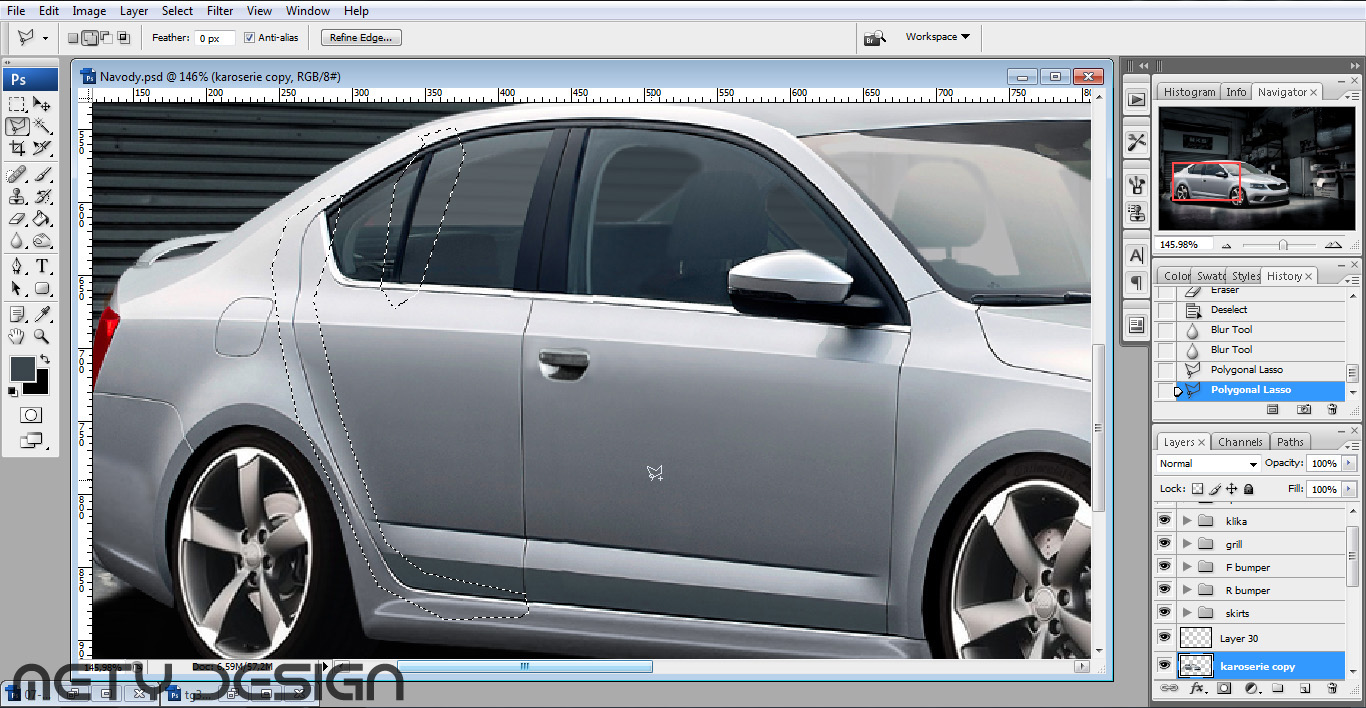Open the Layer menu

click(134, 11)
